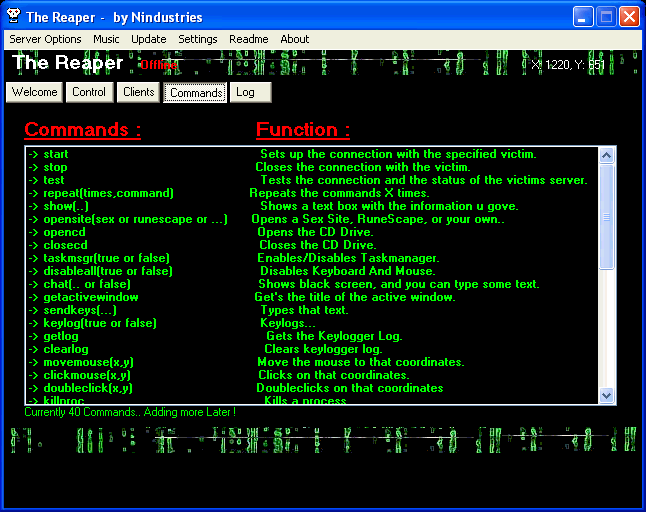The width and height of the screenshot is (646, 512).
Task: Click the X, Y coordinates readout
Action: click(x=567, y=65)
